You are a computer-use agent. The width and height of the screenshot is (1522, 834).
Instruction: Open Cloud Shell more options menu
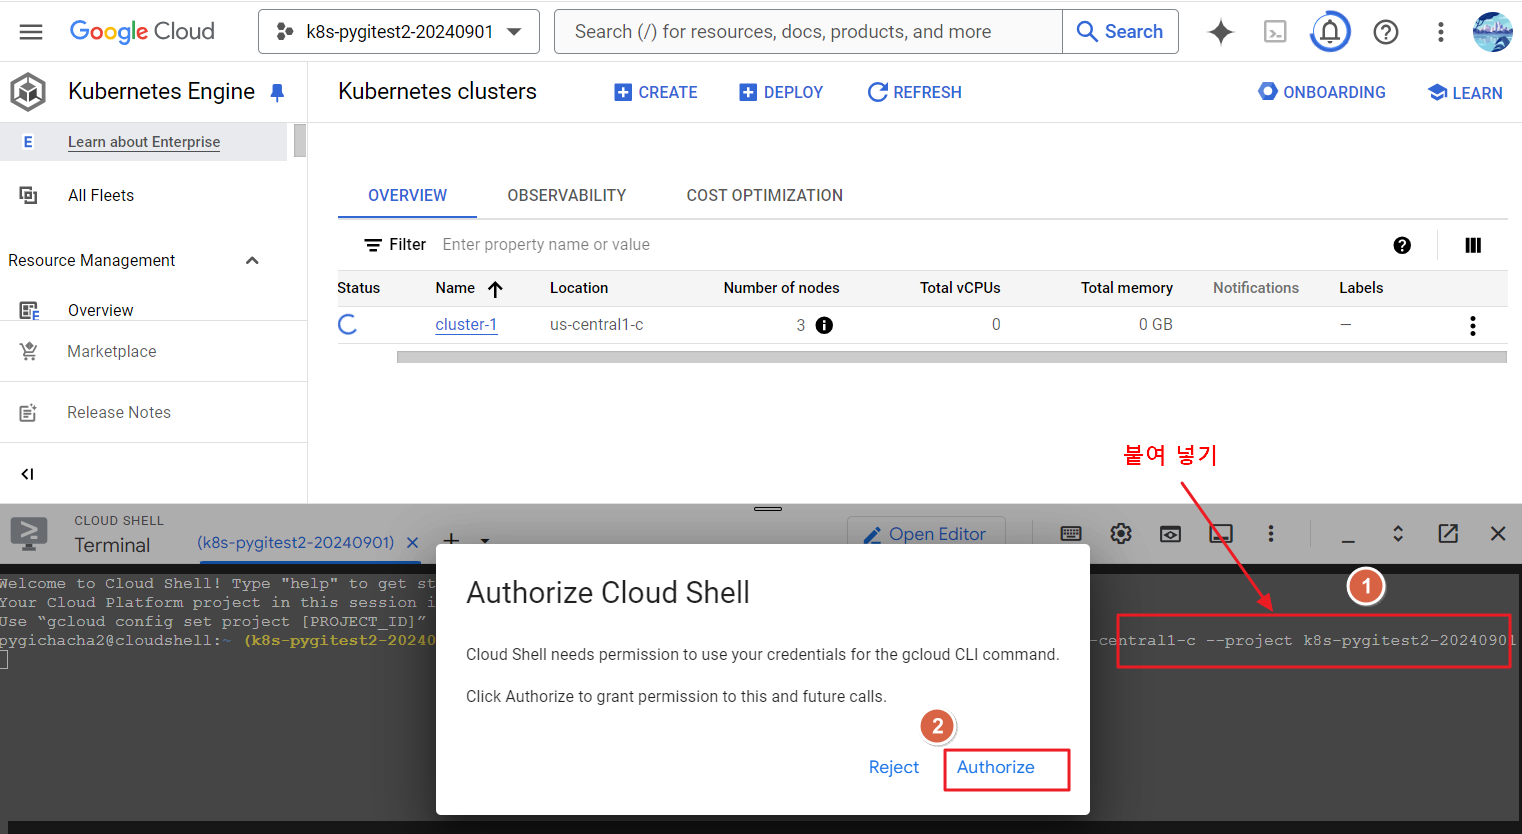pos(1271,534)
